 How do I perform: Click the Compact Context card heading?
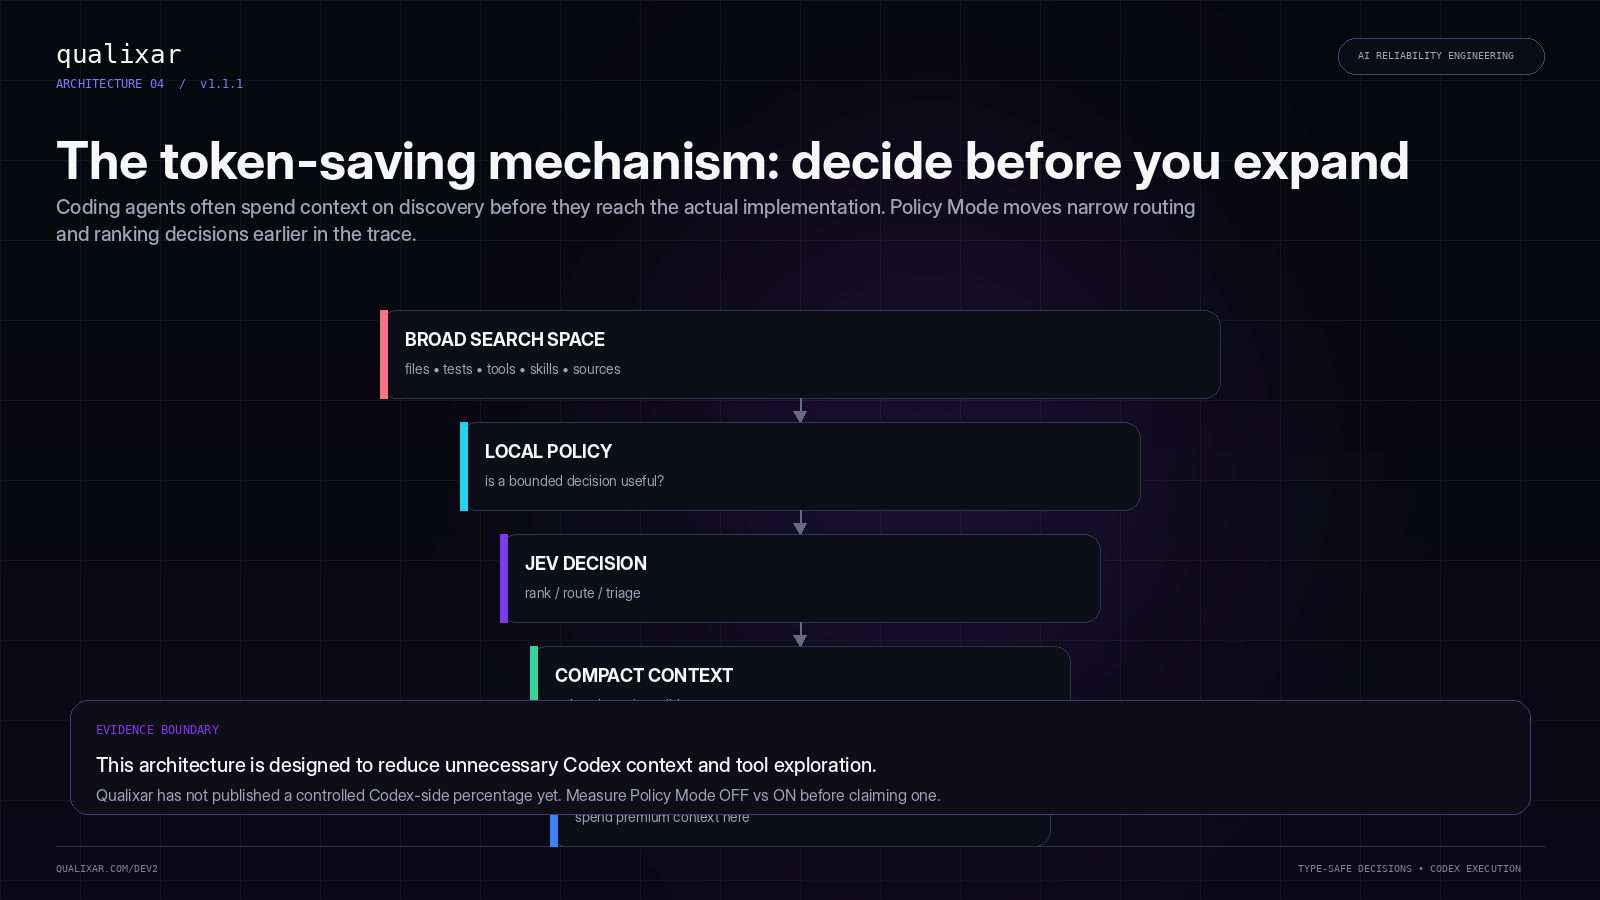coord(643,676)
